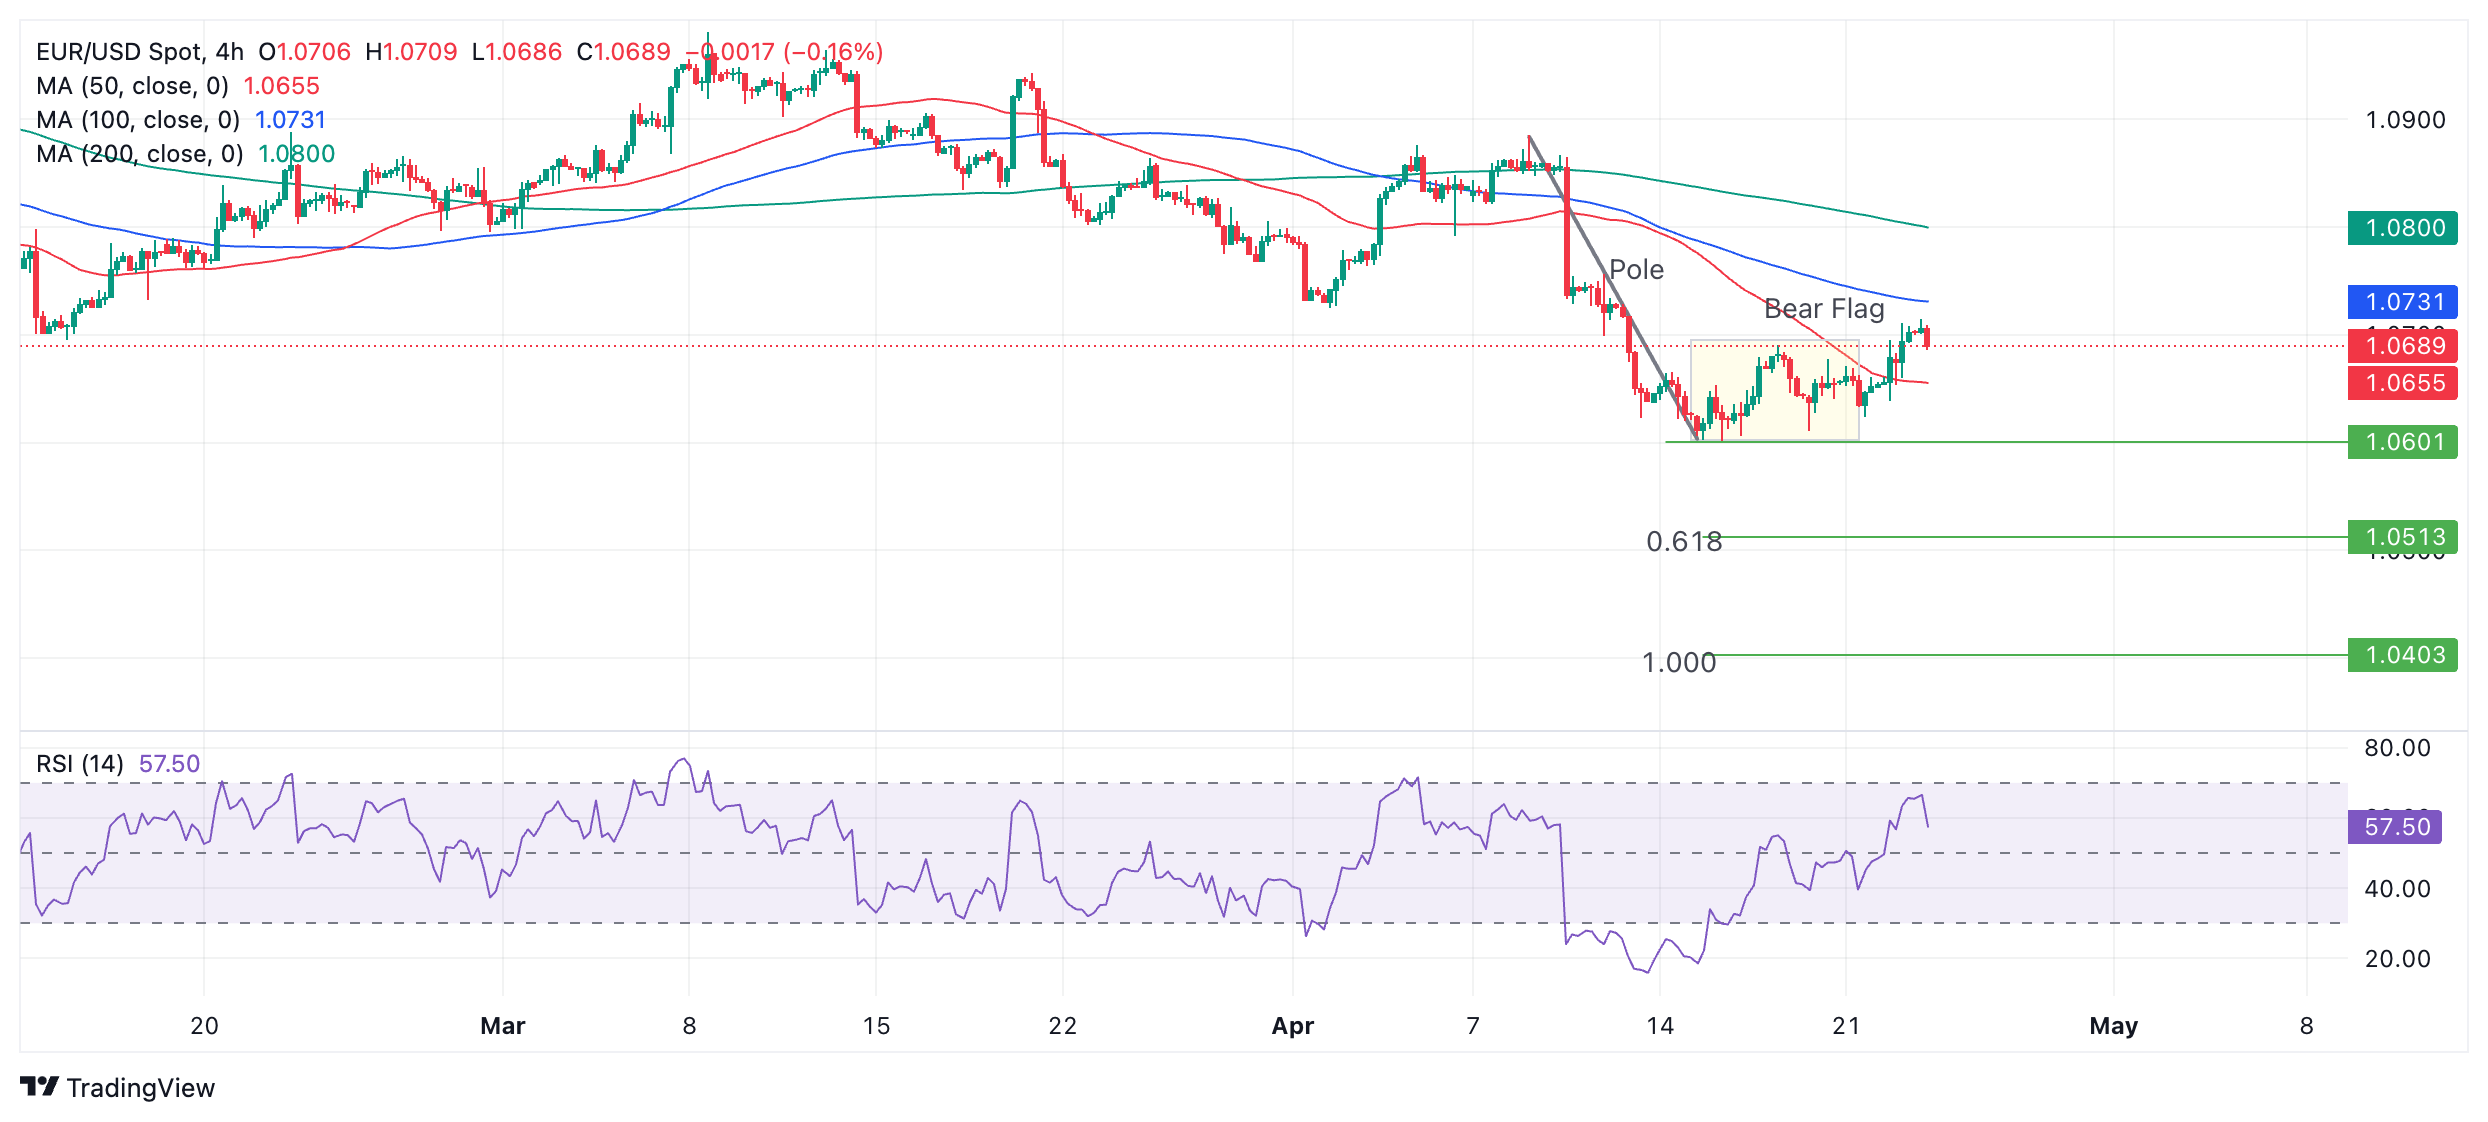Click the 1.0655 red price tag

(2402, 383)
